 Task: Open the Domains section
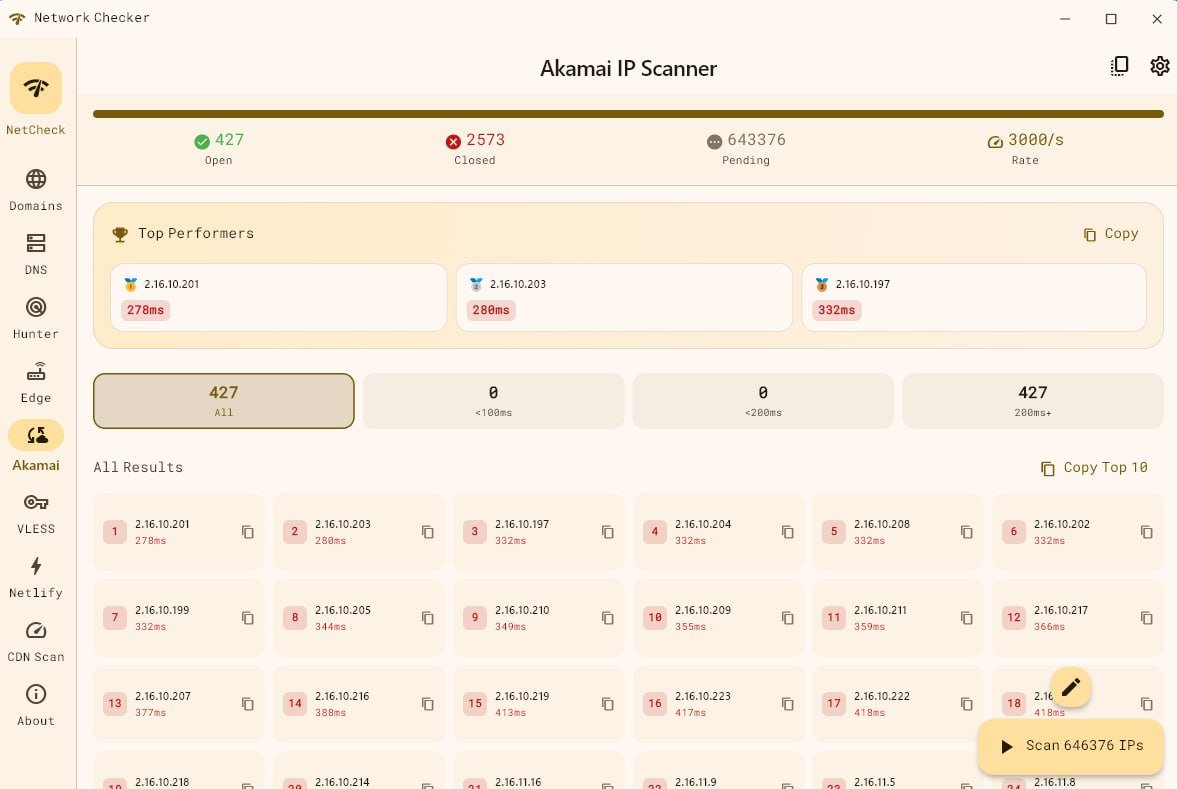[x=36, y=189]
